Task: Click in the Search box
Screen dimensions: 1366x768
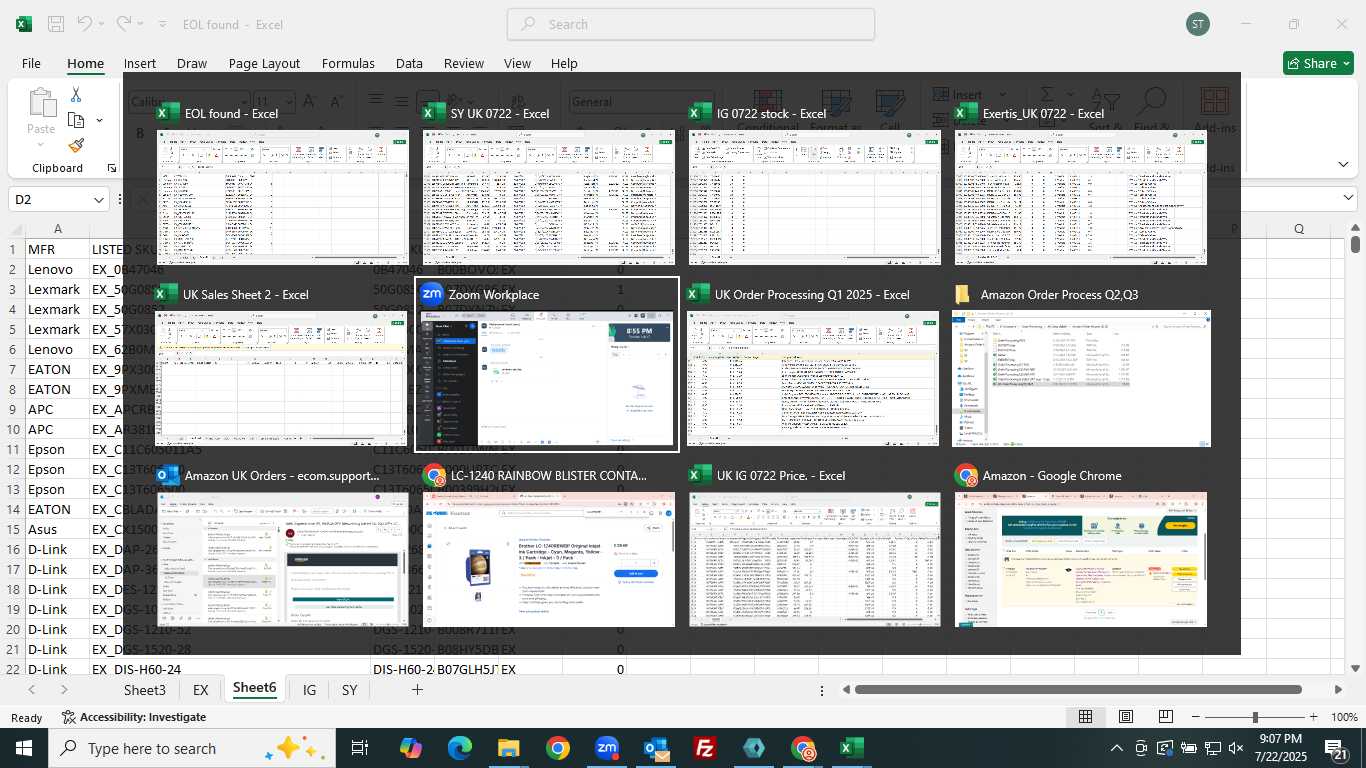Action: (x=691, y=24)
